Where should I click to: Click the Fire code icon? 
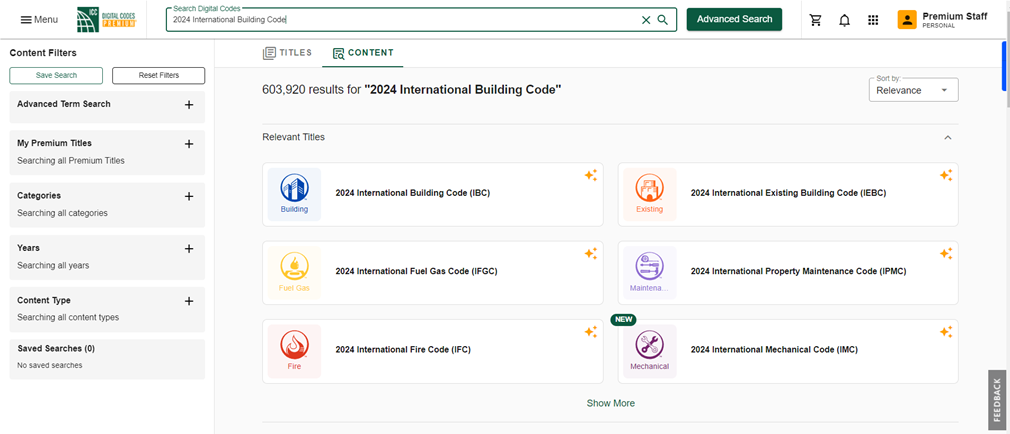point(294,352)
